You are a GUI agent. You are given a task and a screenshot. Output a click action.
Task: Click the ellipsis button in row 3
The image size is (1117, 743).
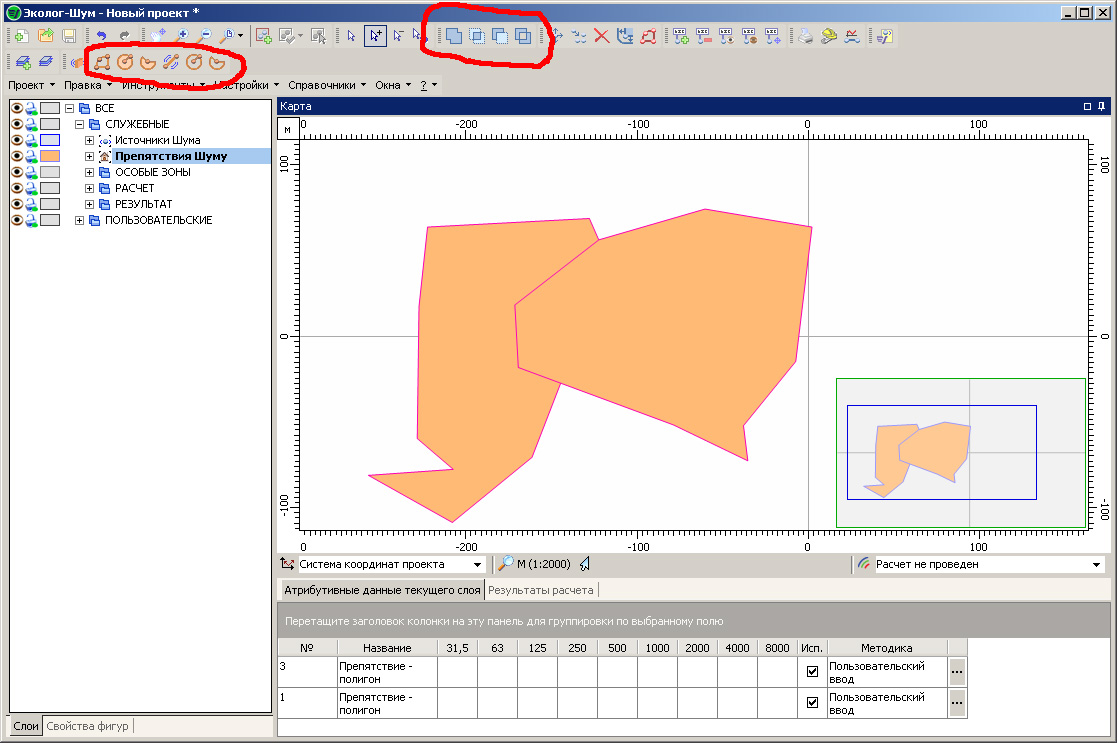coord(957,672)
